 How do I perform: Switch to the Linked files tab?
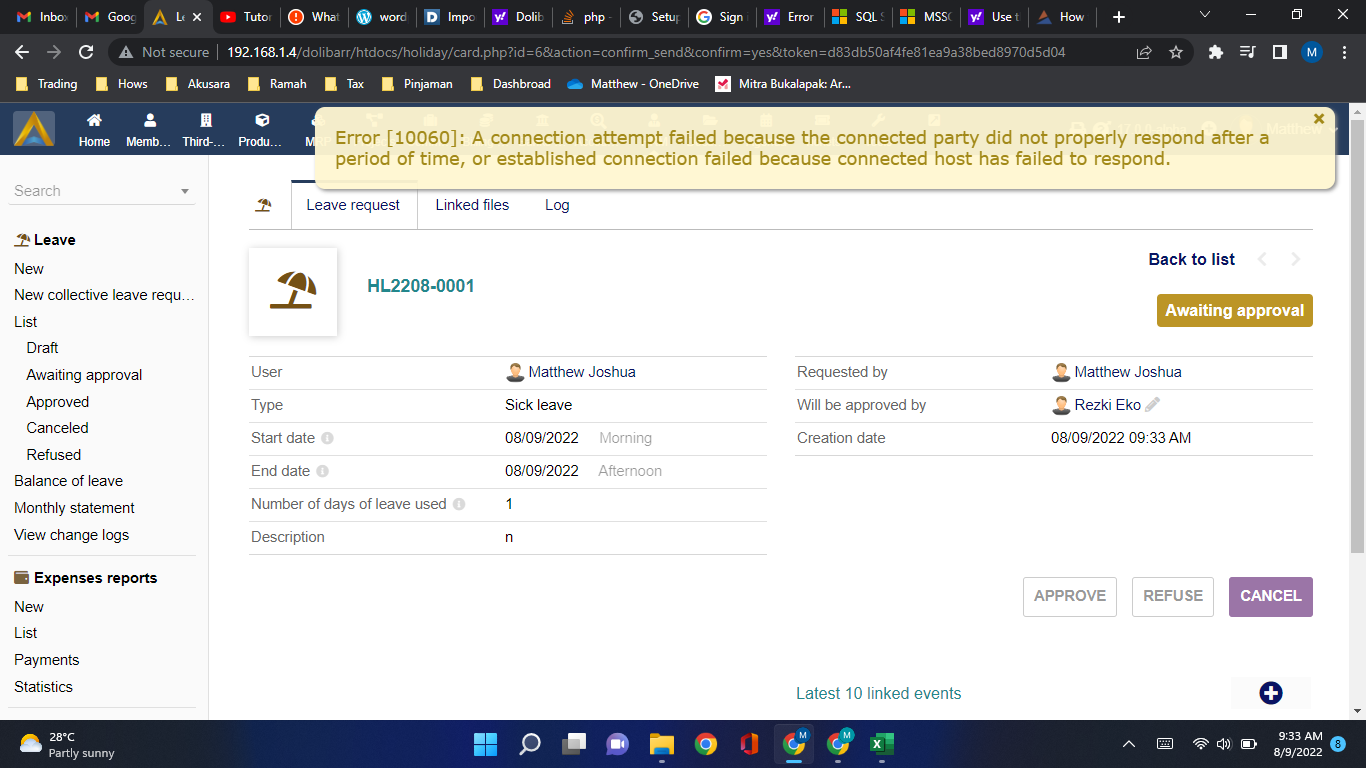pos(472,205)
